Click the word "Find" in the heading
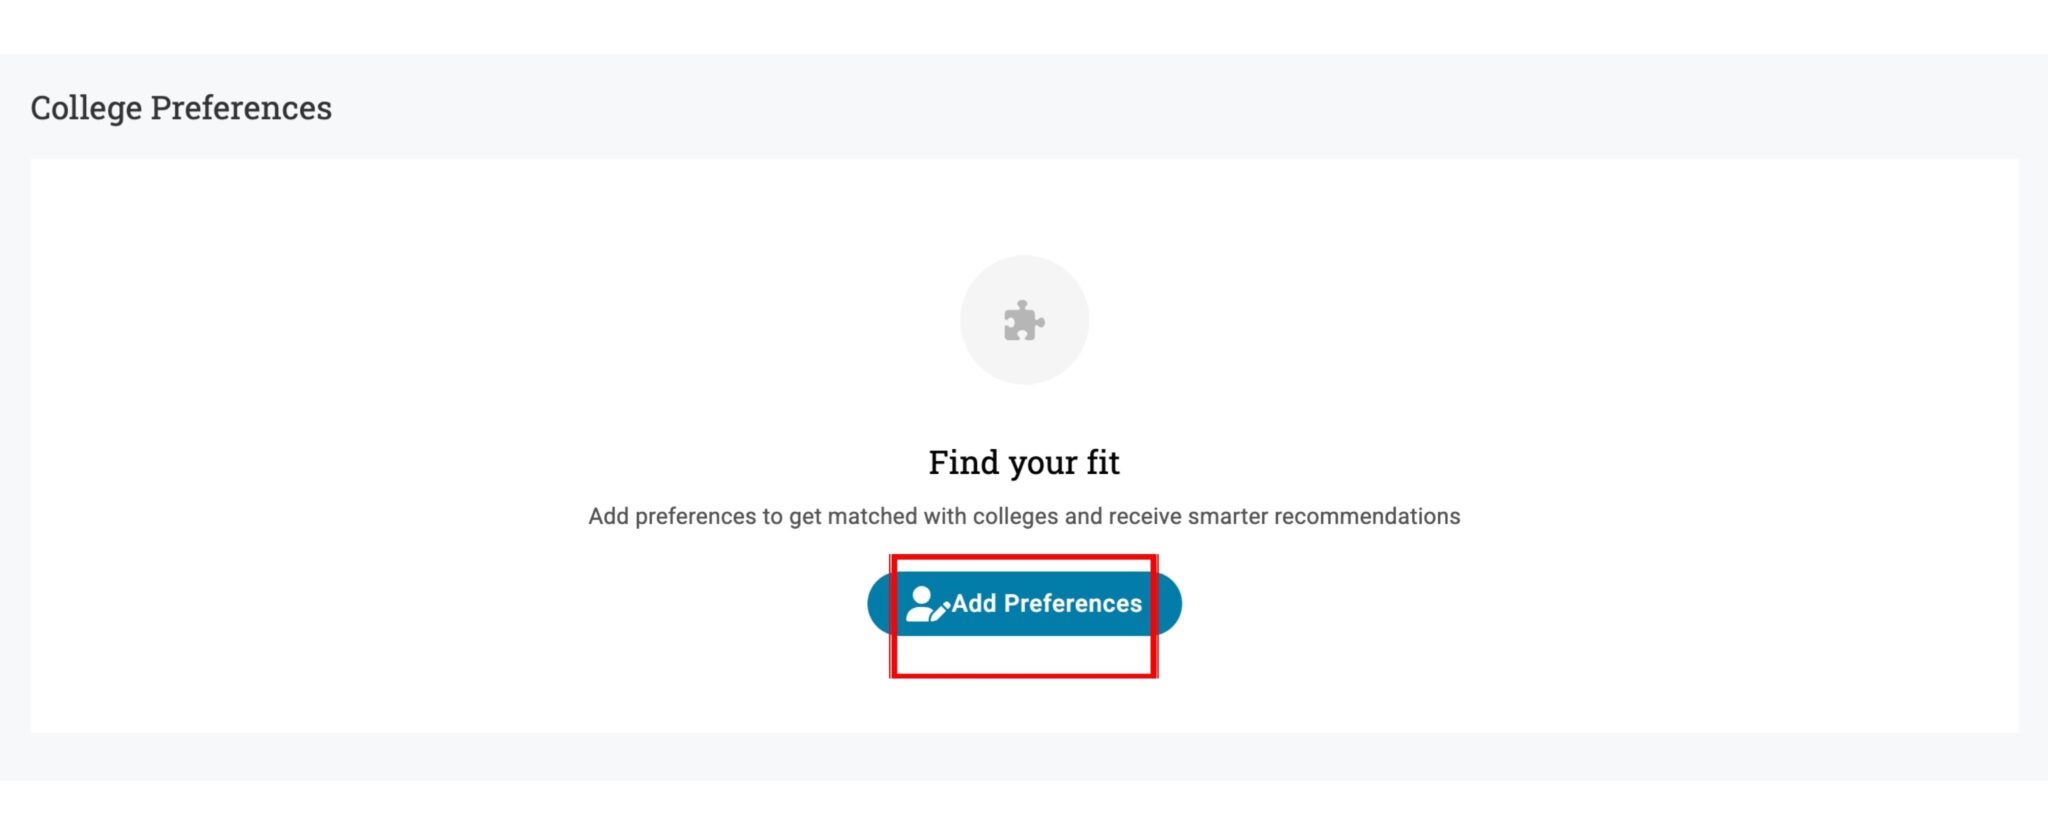Image resolution: width=2048 pixels, height=835 pixels. (x=963, y=462)
